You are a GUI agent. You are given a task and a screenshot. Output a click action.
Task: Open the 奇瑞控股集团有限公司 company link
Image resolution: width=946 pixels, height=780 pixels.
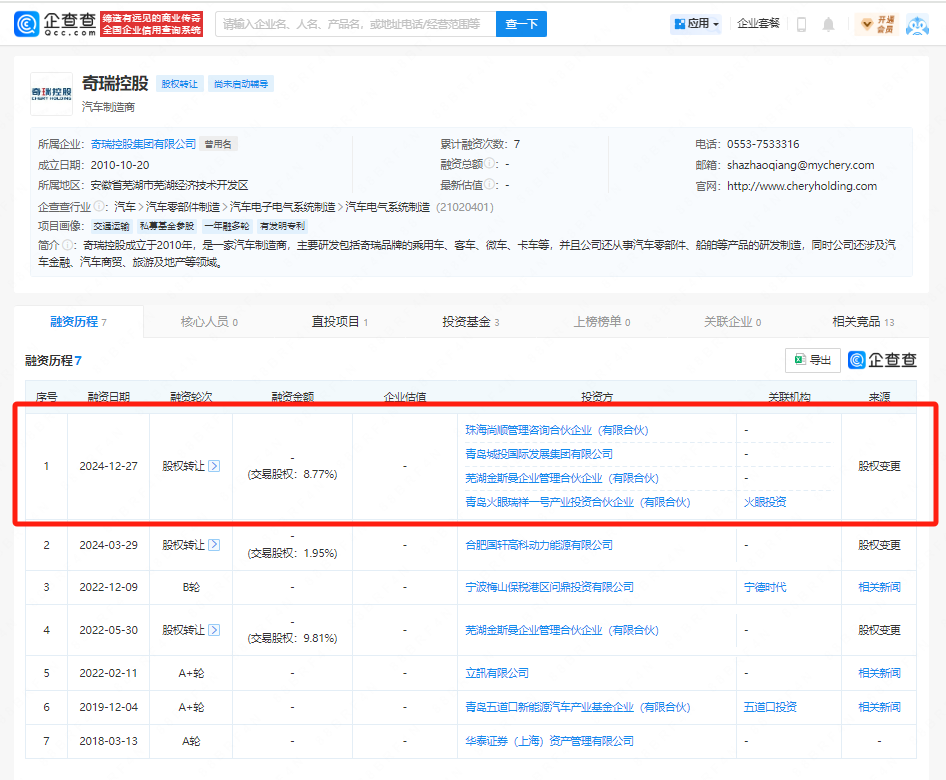pos(143,144)
